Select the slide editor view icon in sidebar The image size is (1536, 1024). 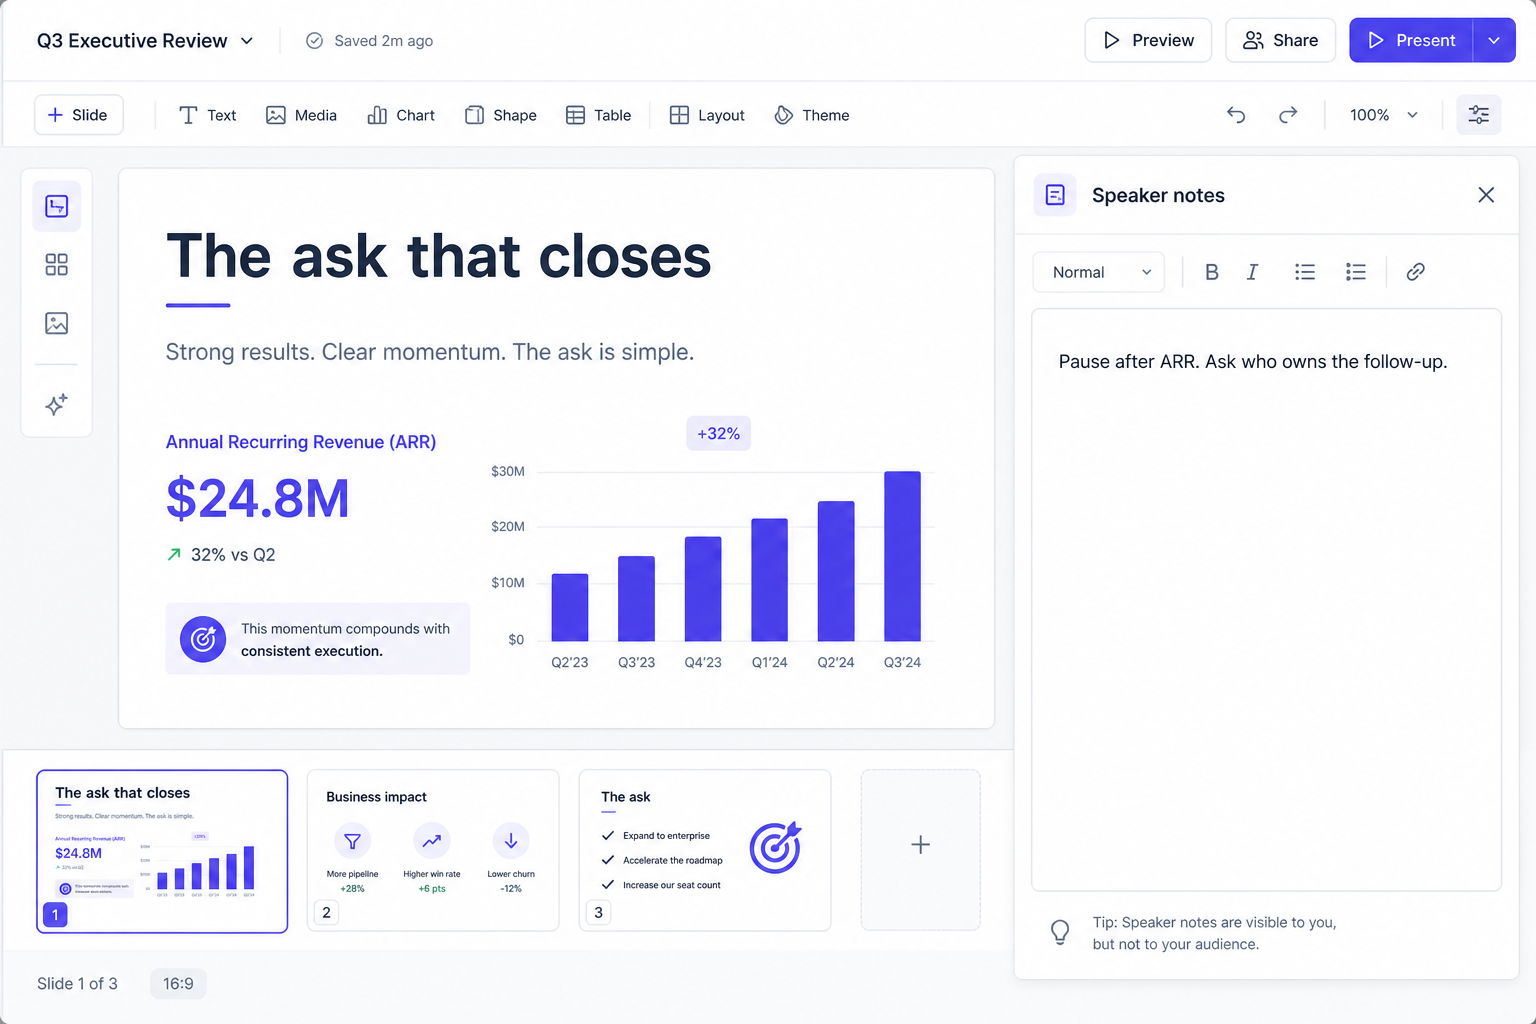coord(57,207)
